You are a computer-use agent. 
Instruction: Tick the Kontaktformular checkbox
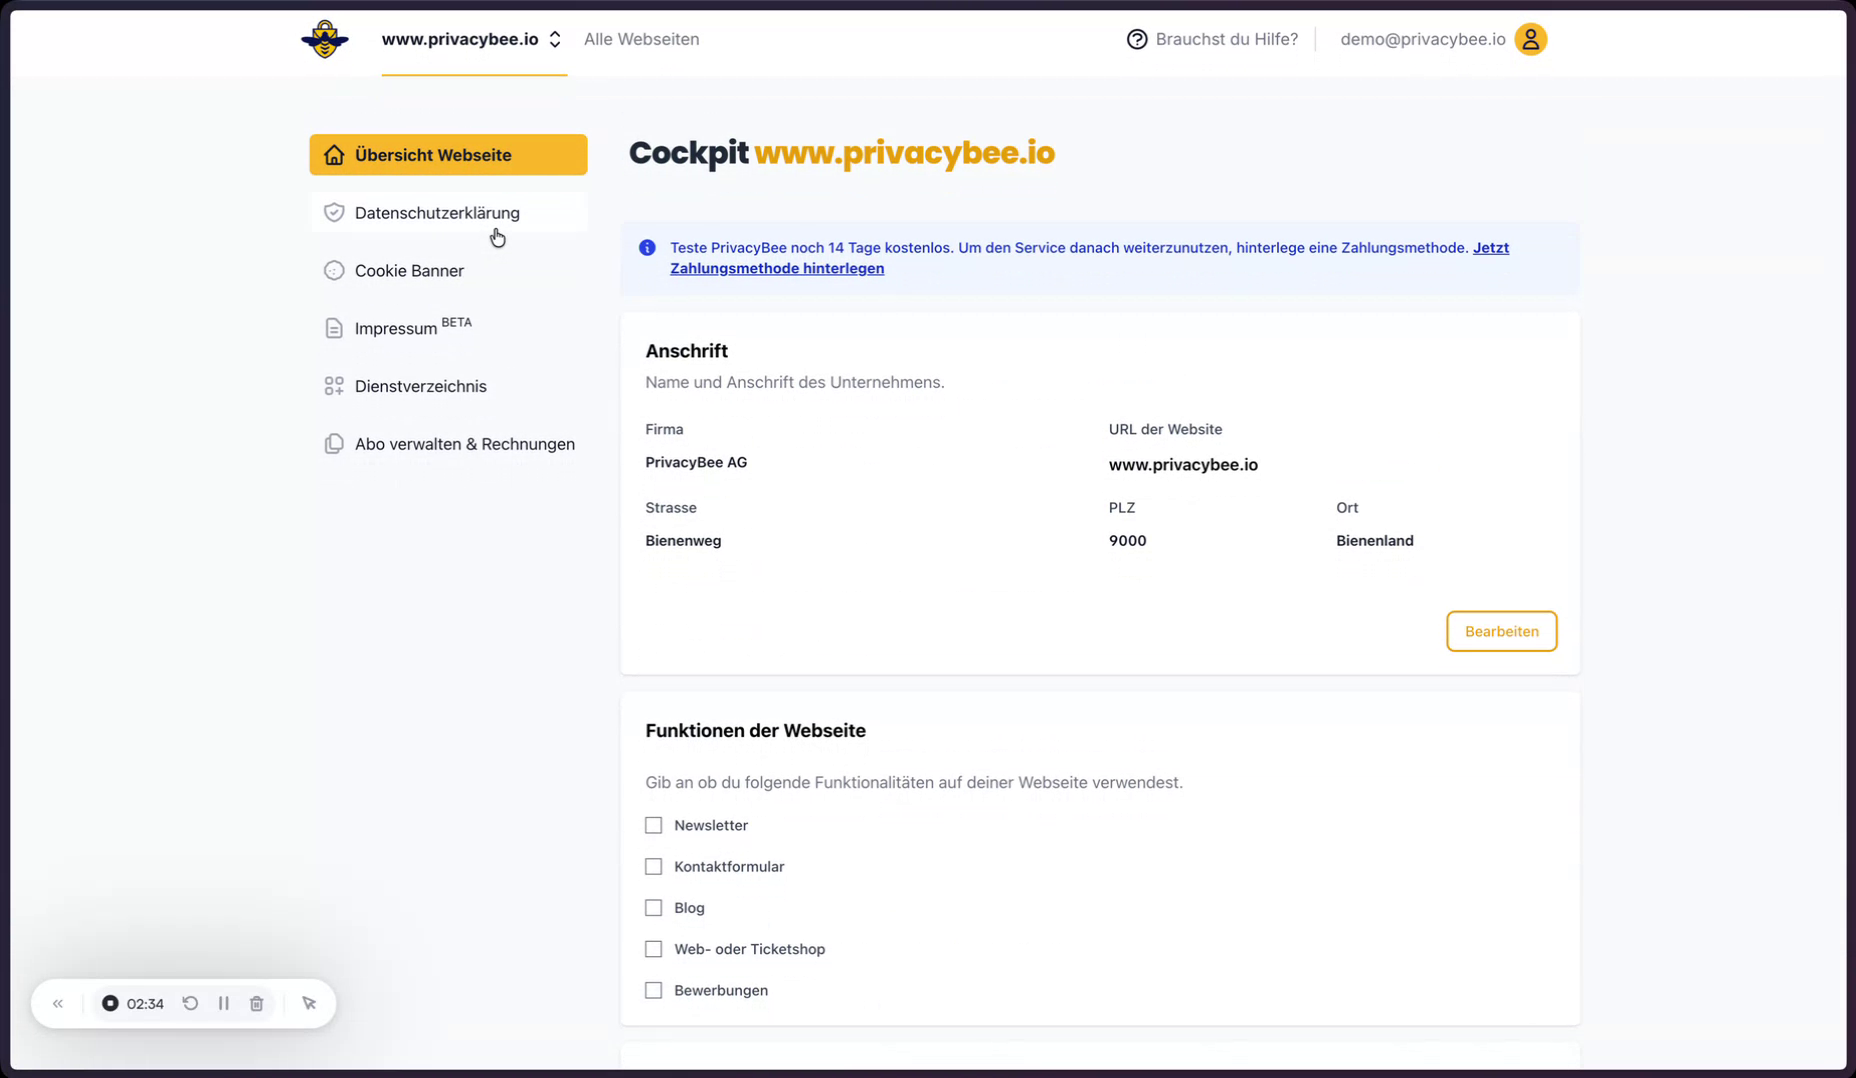click(654, 867)
